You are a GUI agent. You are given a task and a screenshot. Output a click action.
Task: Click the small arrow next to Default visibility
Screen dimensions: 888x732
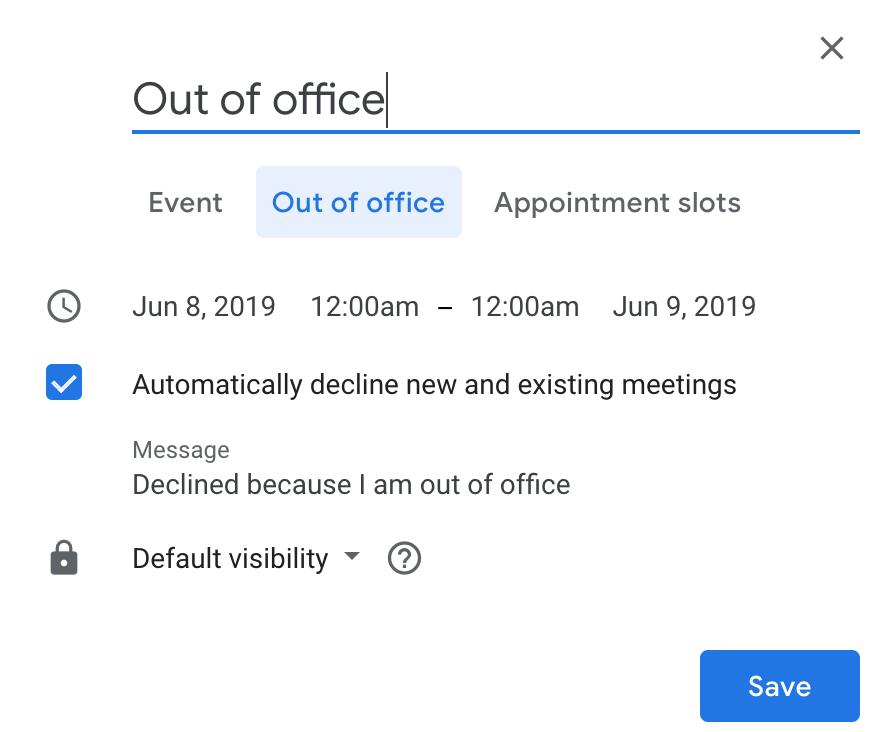351,557
